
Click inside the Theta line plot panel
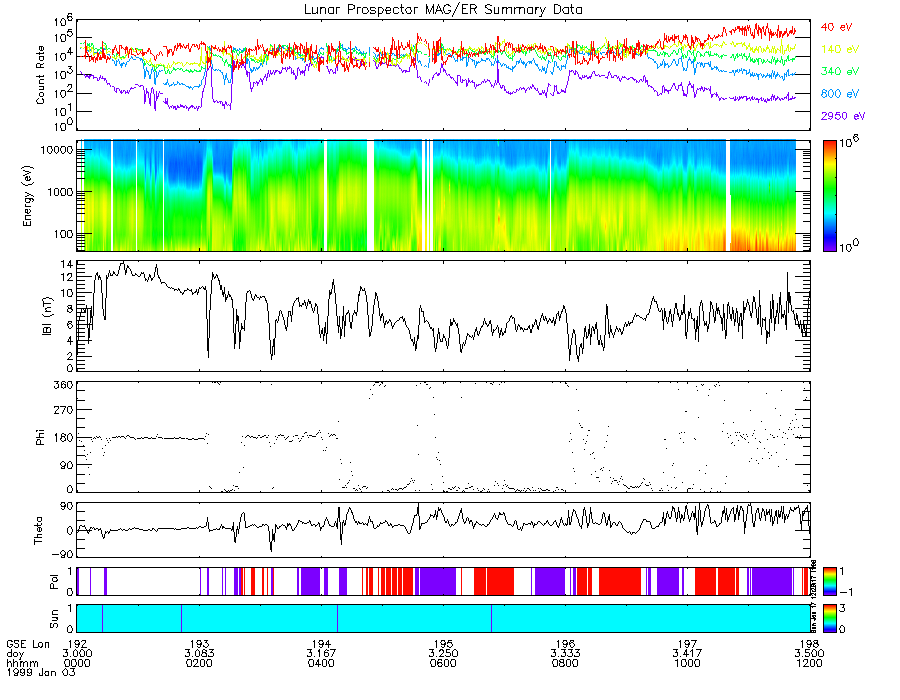443,530
